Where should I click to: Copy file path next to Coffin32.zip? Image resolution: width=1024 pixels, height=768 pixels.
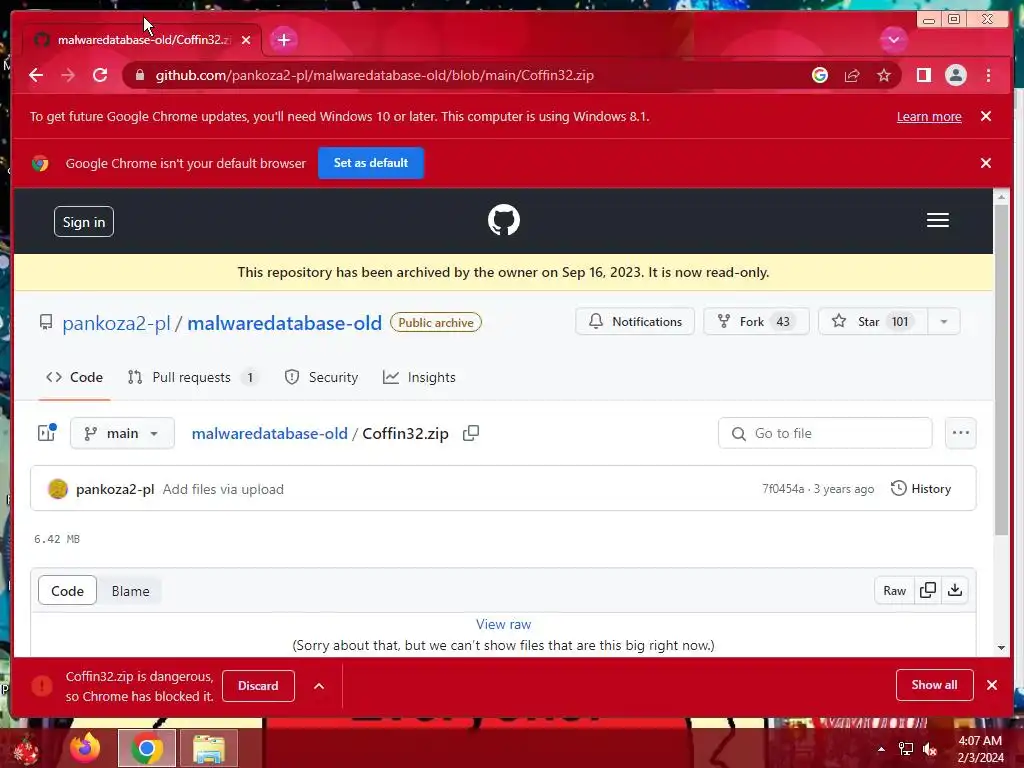471,433
